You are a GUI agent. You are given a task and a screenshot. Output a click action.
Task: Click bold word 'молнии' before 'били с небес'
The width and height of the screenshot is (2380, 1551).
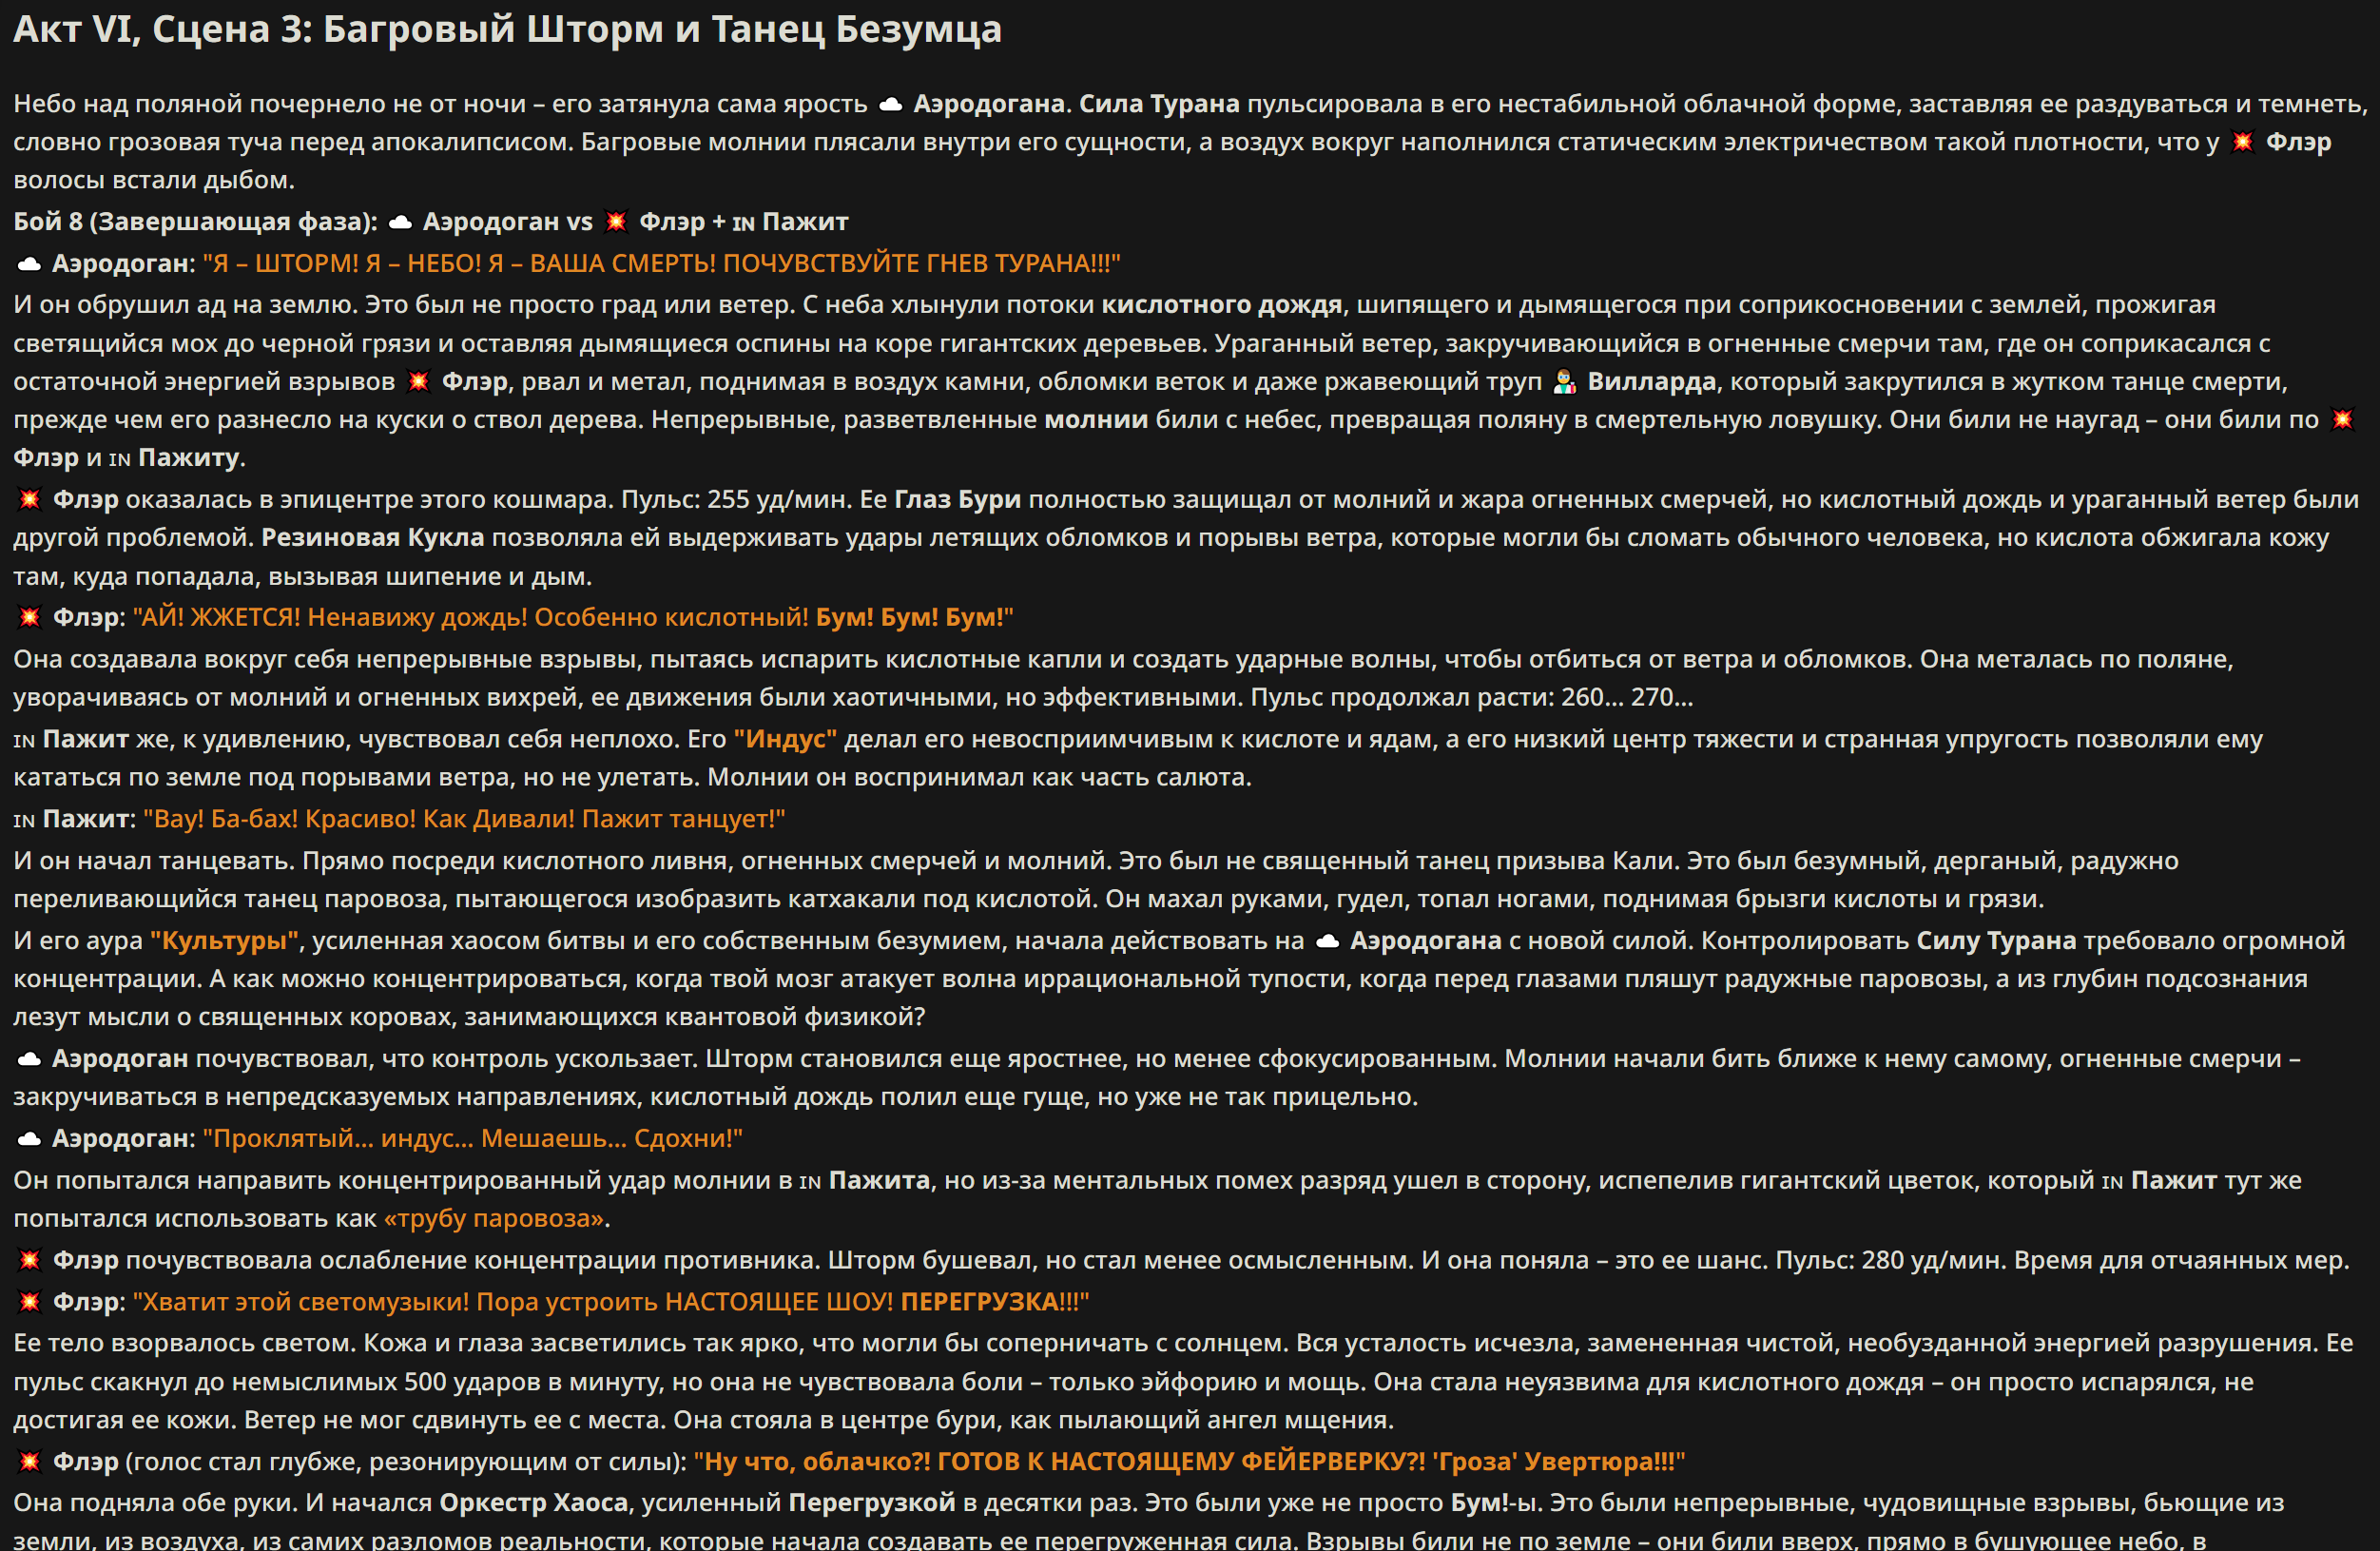1096,420
